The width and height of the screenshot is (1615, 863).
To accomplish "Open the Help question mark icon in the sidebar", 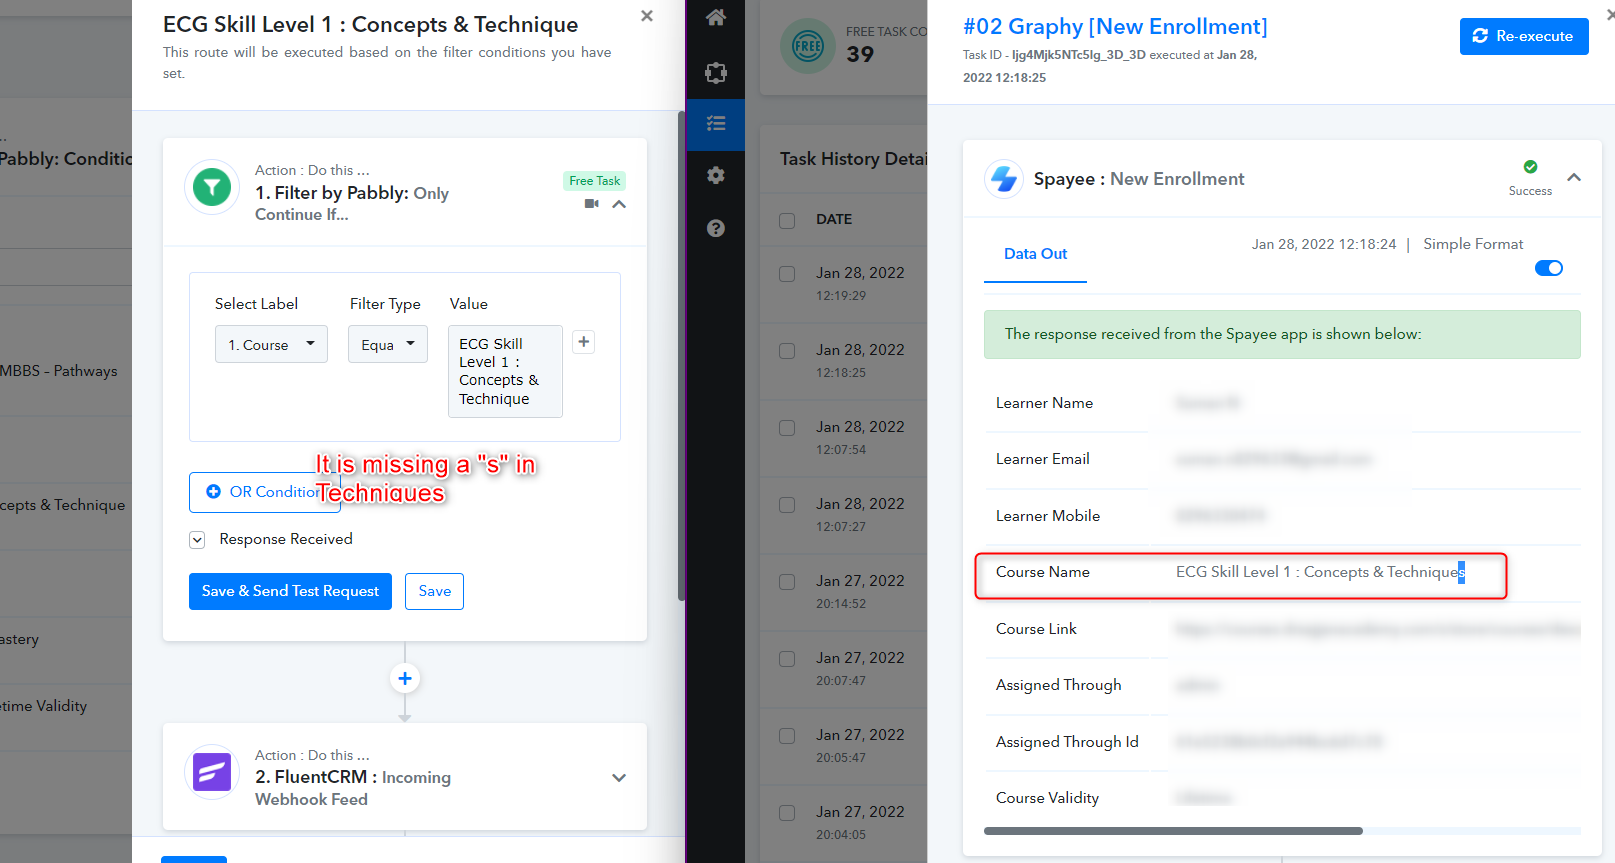I will (715, 228).
